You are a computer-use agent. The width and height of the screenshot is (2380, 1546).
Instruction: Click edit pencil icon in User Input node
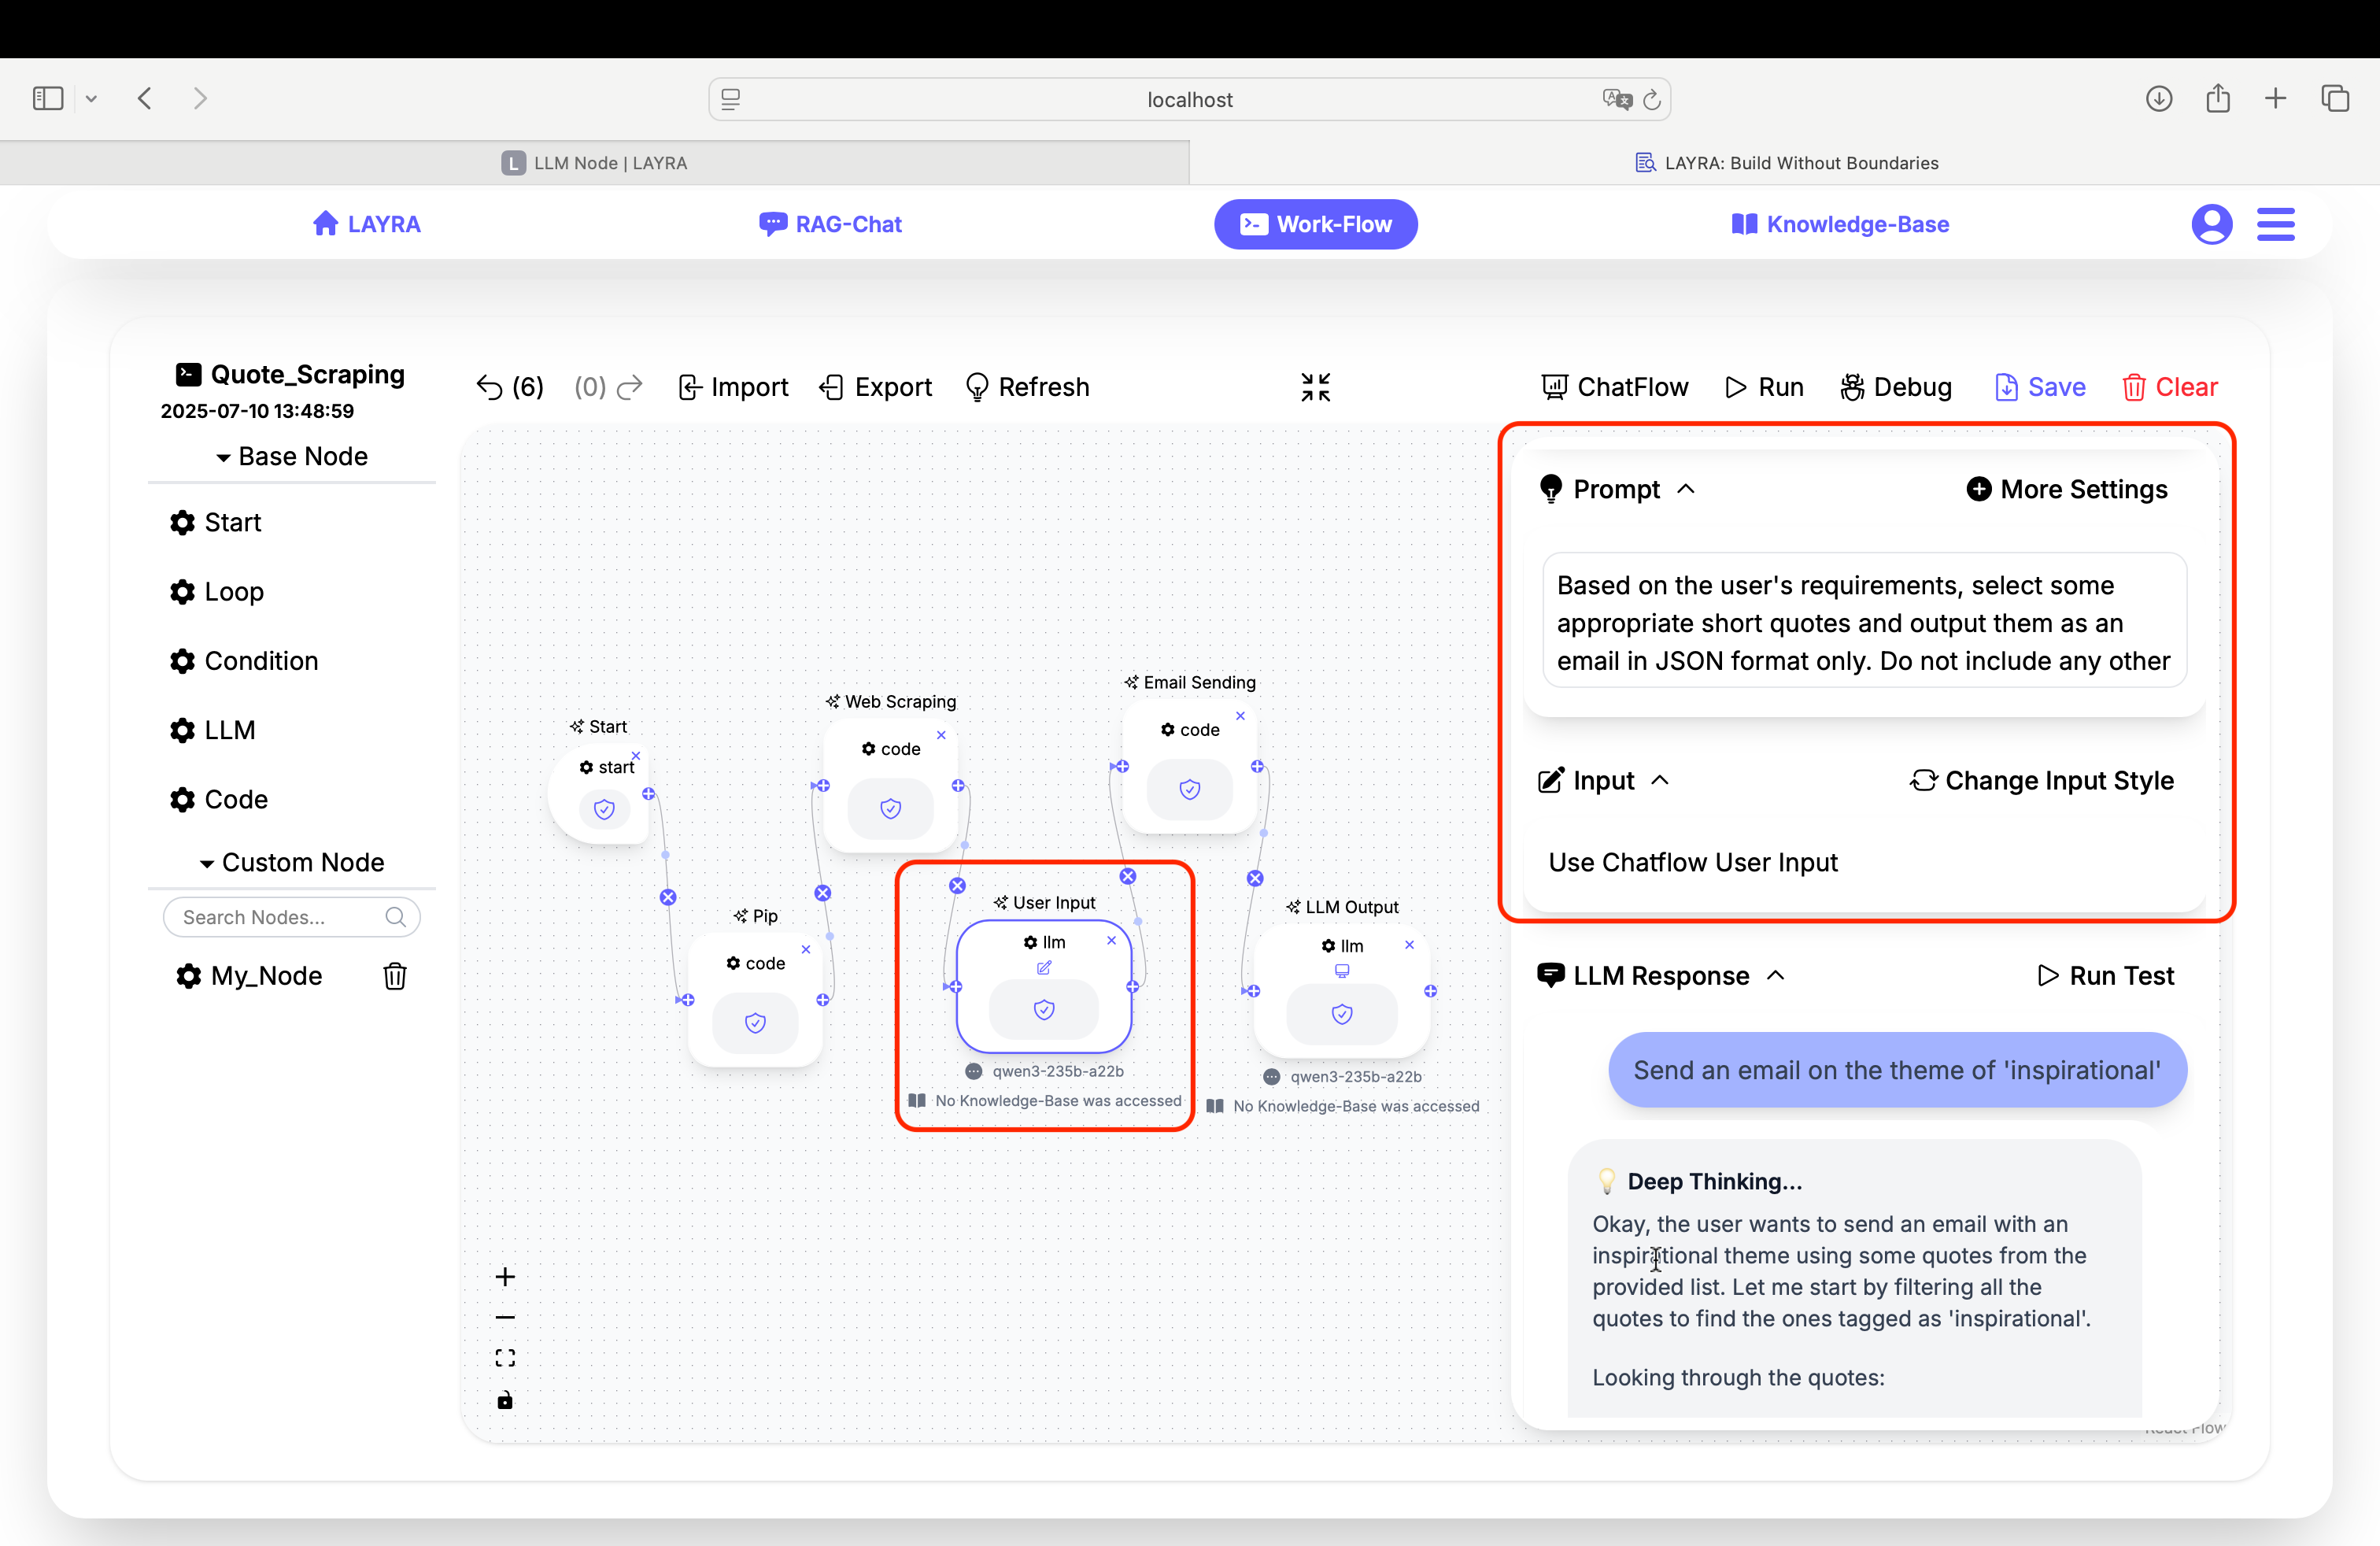[1044, 968]
